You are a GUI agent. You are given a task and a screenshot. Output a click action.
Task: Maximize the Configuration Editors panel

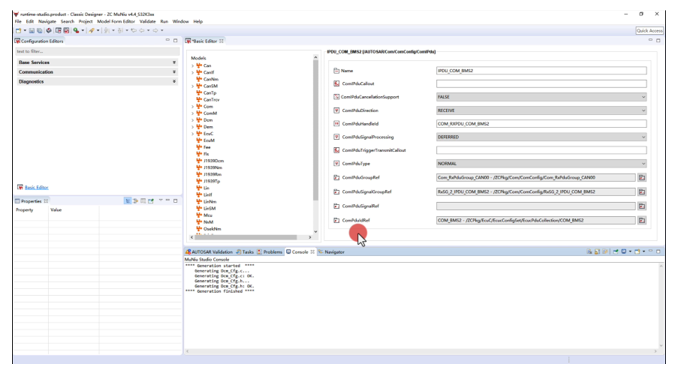175,40
